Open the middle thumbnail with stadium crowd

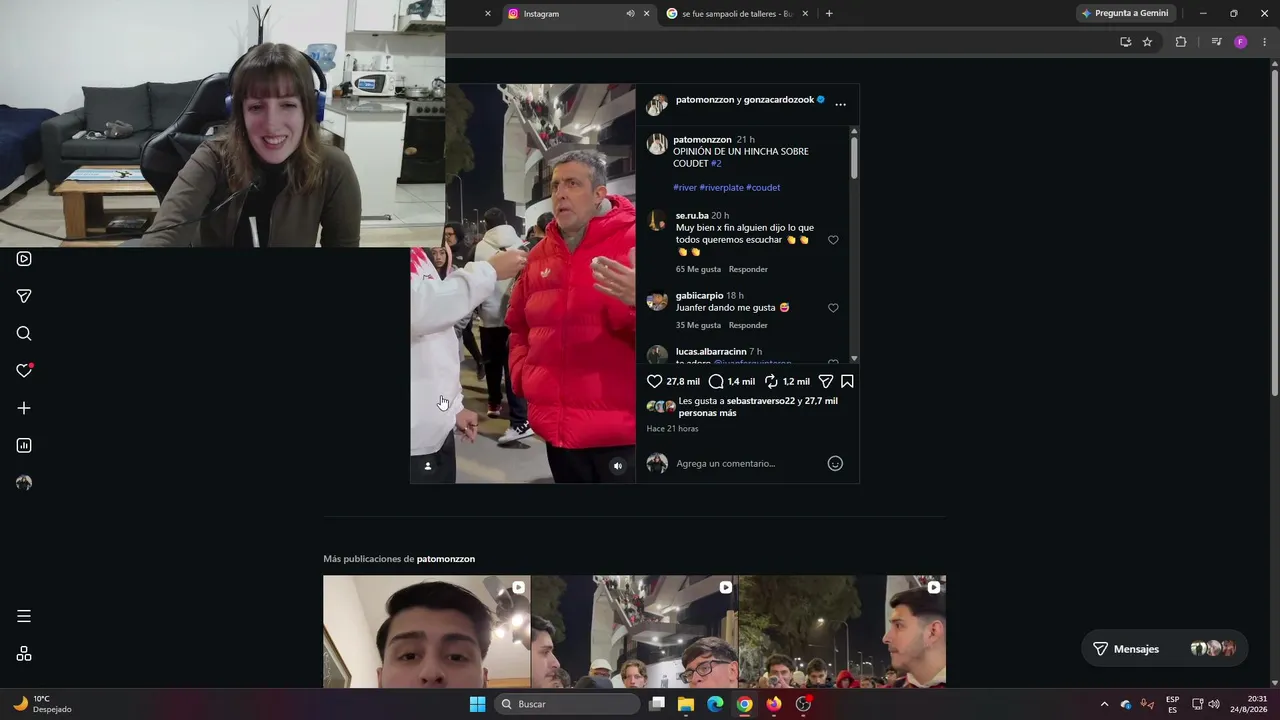pos(634,632)
